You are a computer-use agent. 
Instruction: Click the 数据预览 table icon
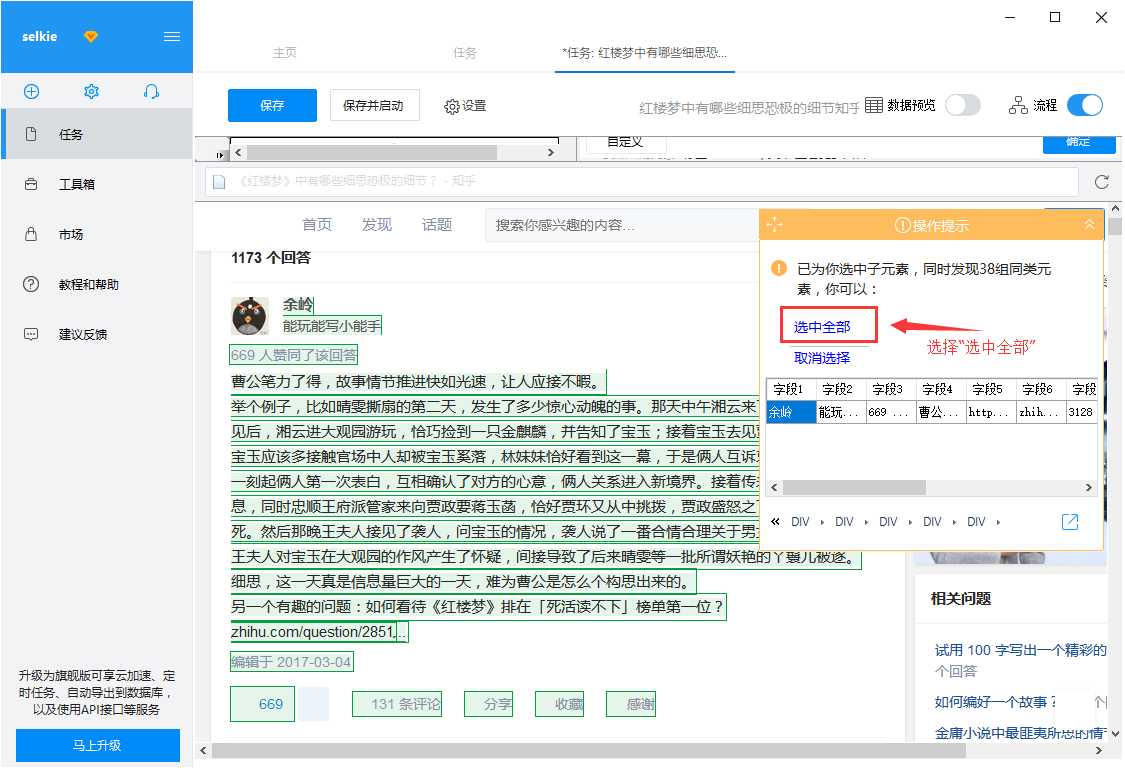tap(873, 106)
